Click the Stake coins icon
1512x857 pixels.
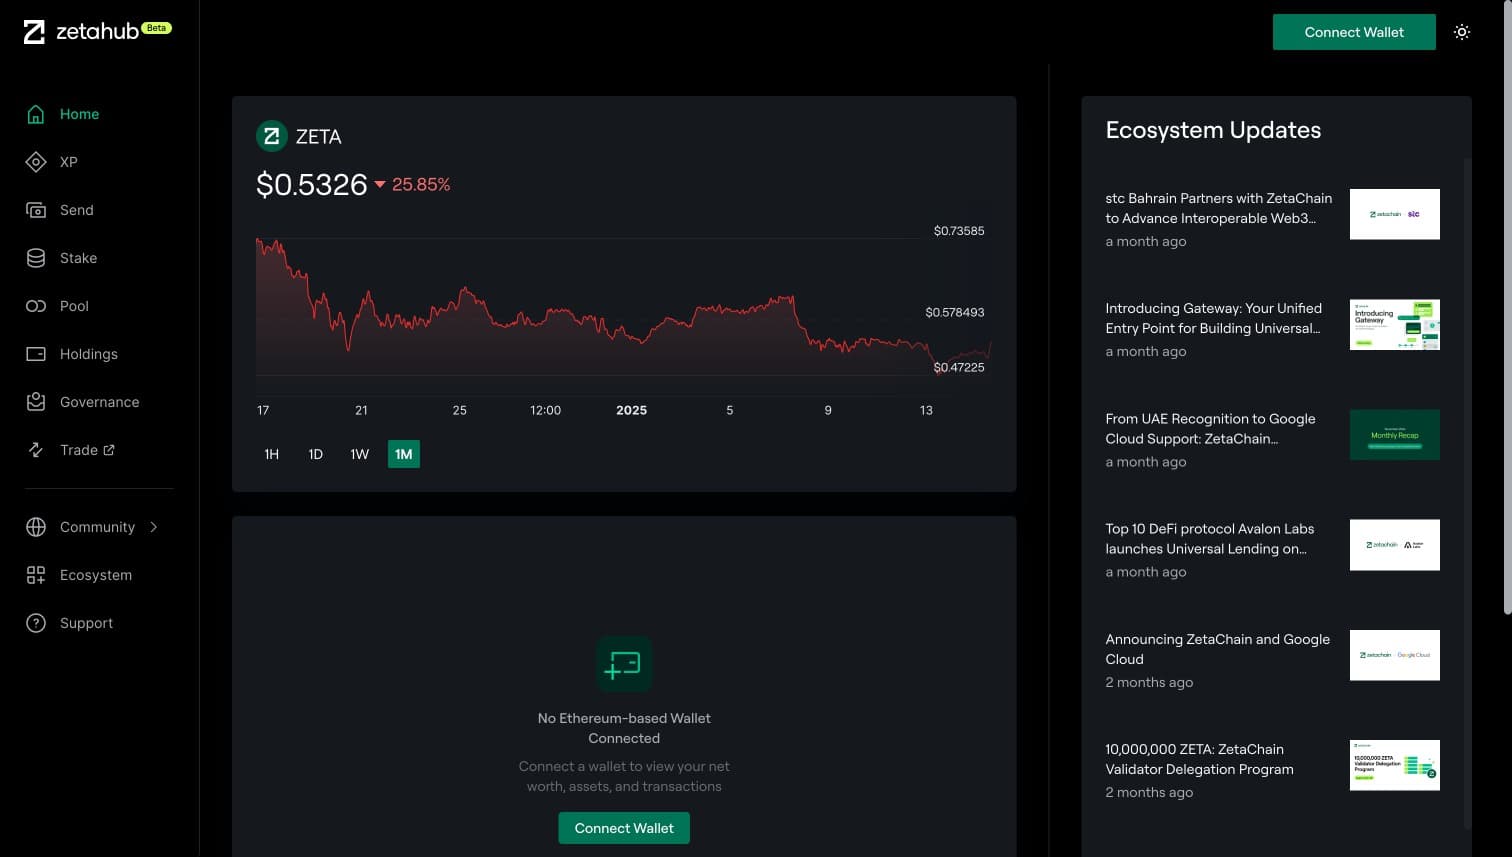[x=36, y=258]
